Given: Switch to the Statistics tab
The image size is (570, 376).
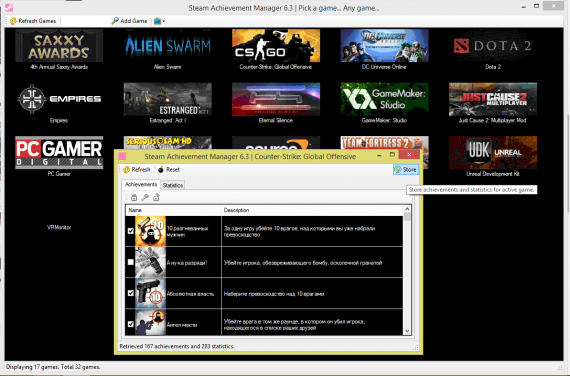Looking at the screenshot, I should click(x=173, y=185).
